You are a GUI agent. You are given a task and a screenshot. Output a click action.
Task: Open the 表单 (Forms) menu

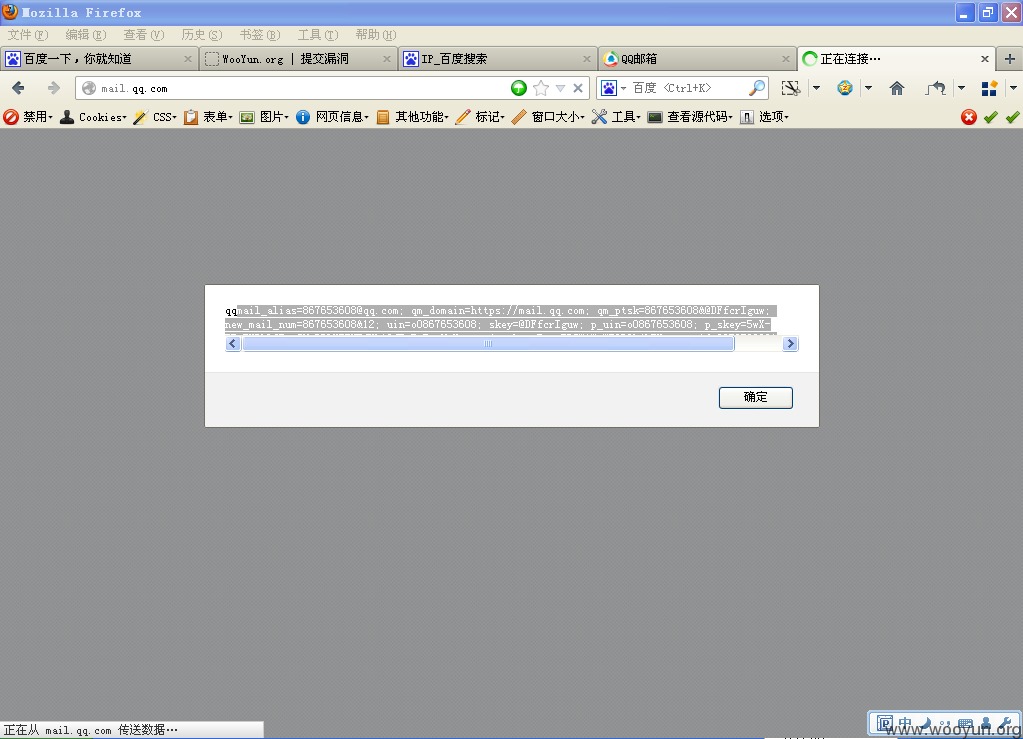pos(208,117)
